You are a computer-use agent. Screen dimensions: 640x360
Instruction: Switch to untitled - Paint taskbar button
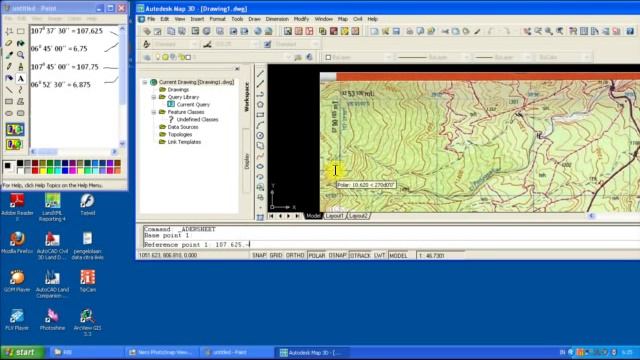click(237, 352)
